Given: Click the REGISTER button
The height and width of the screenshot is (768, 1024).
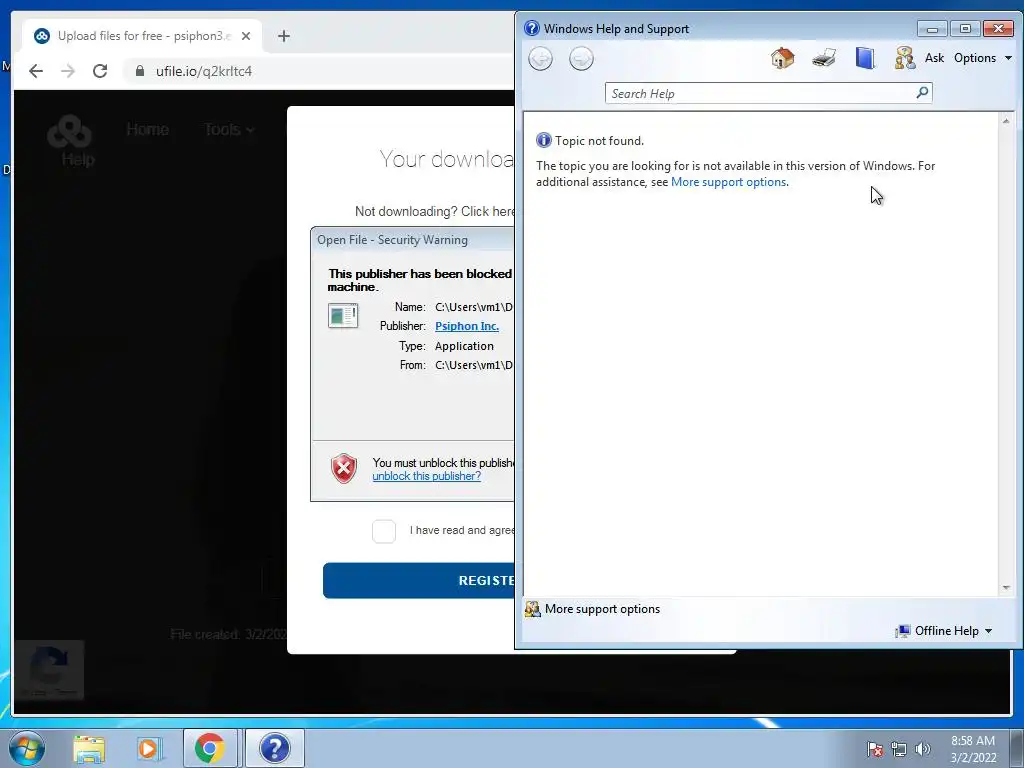Looking at the screenshot, I should point(419,581).
